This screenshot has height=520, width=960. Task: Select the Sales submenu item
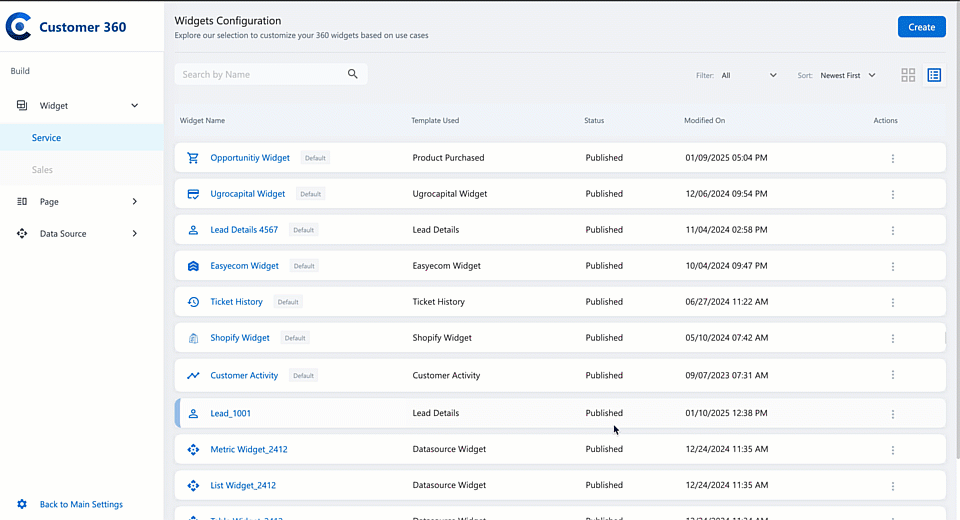82,170
